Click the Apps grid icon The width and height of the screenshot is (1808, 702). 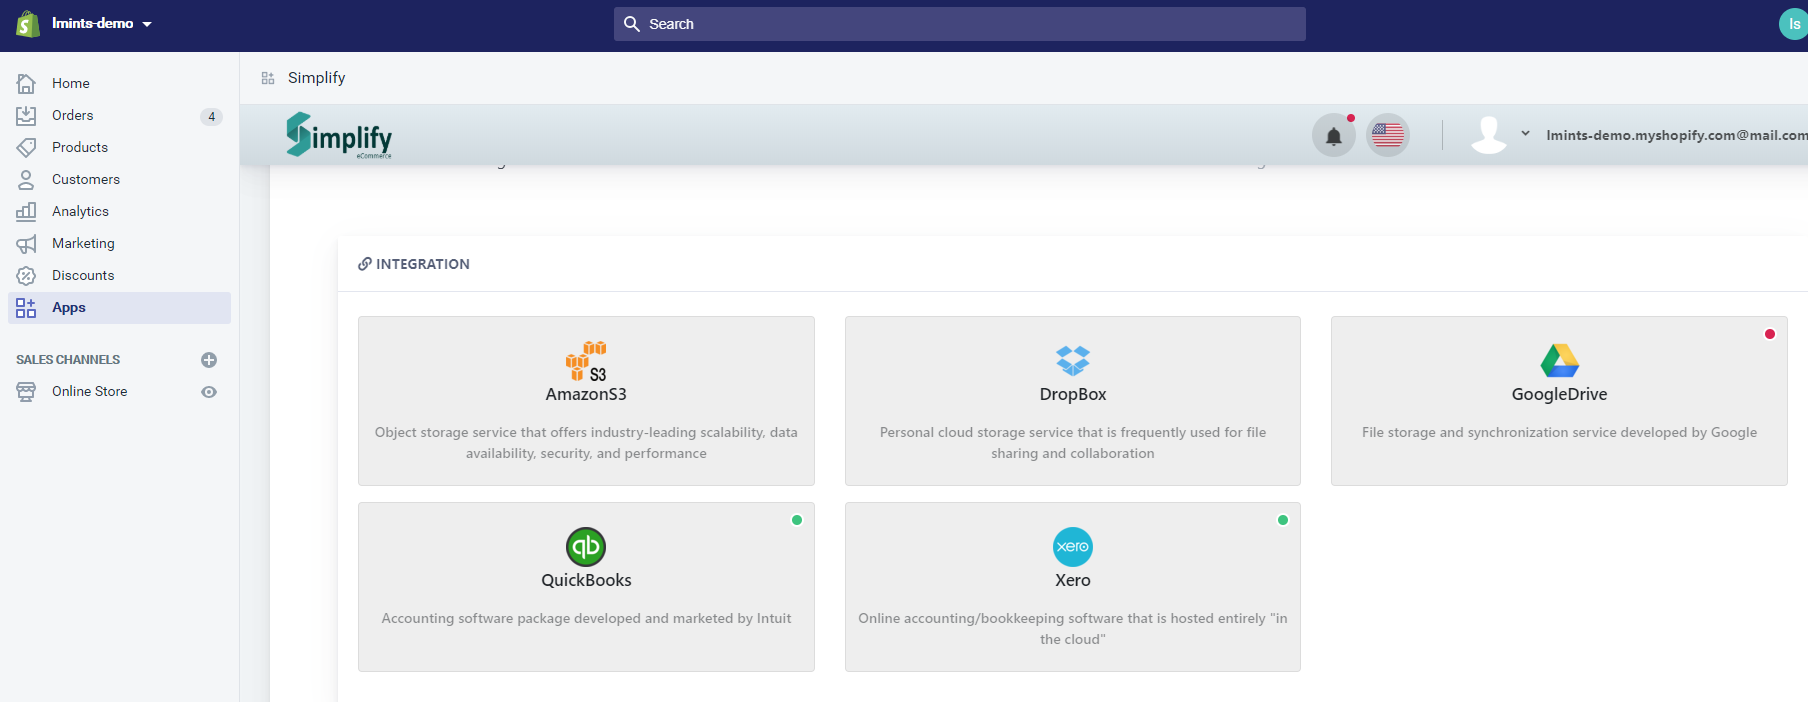(26, 307)
